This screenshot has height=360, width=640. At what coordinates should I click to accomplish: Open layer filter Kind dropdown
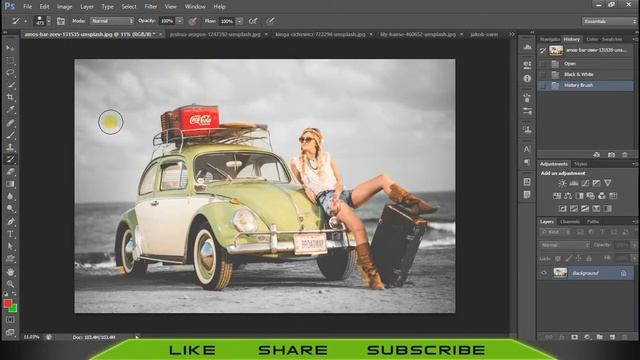[x=554, y=232]
